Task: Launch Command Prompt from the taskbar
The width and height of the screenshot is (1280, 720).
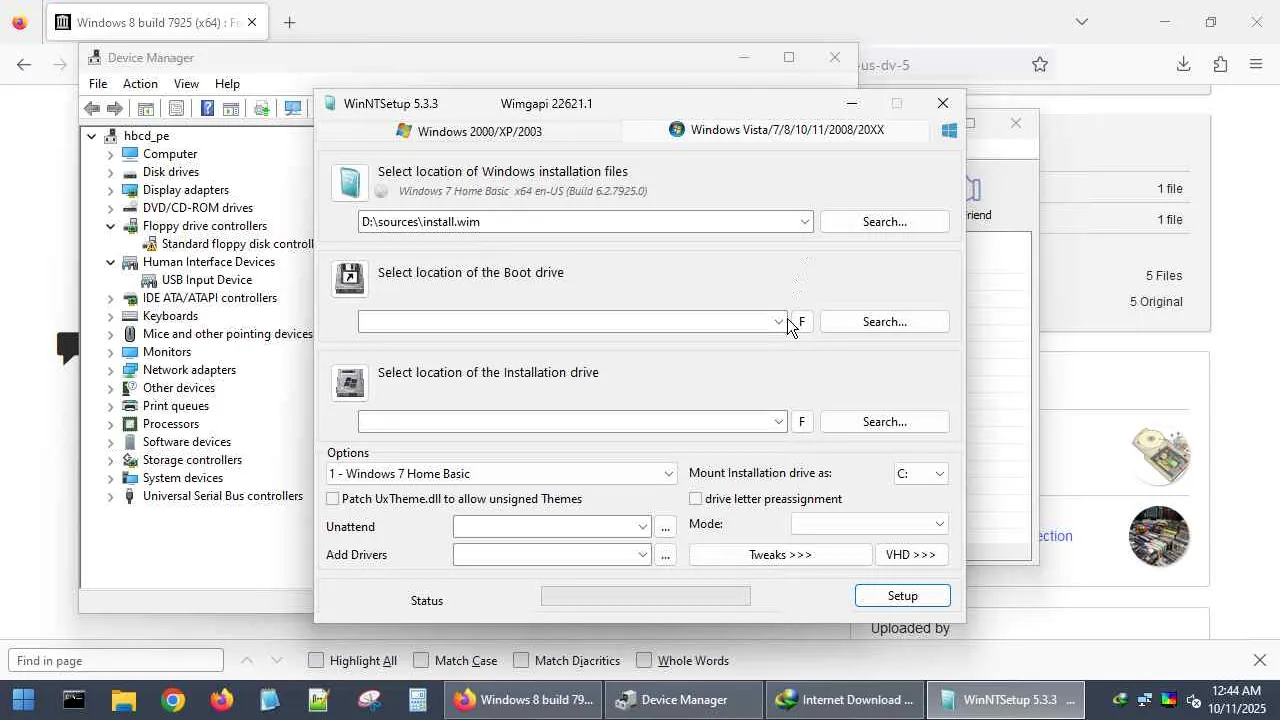Action: [74, 700]
